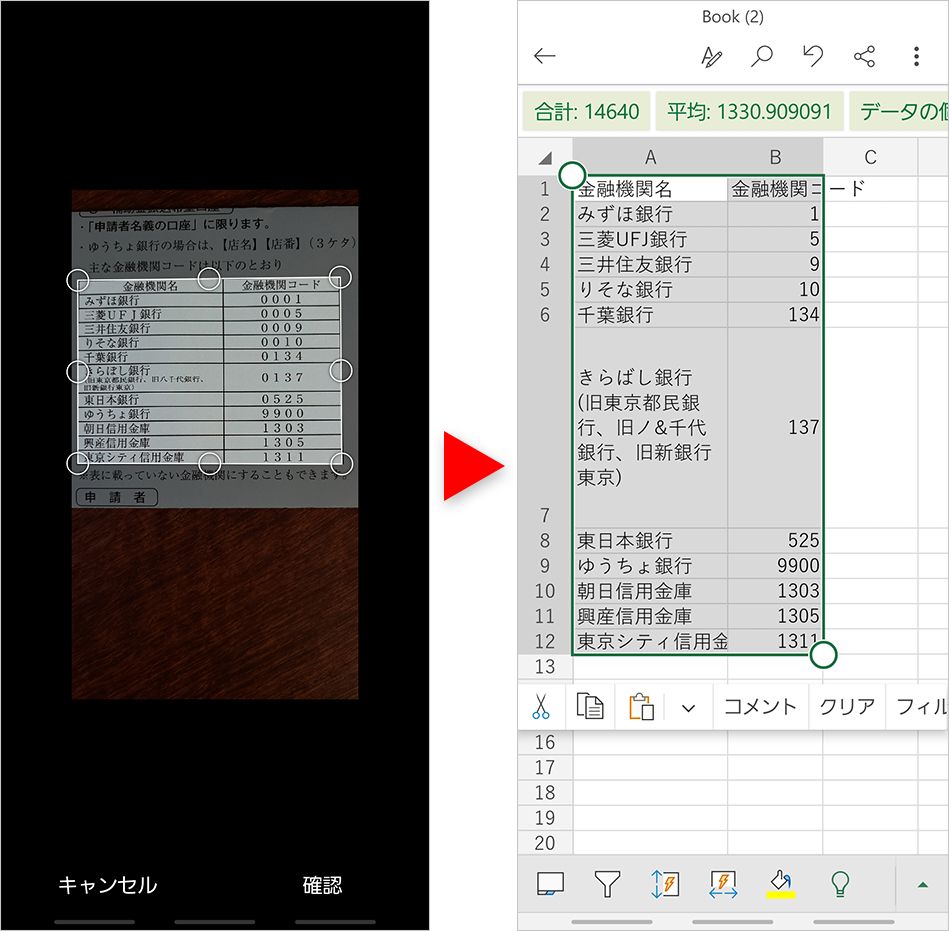Viewport: 949px width, 931px height.
Task: Grab the bottom-right selection handle near 1311
Action: (x=823, y=654)
